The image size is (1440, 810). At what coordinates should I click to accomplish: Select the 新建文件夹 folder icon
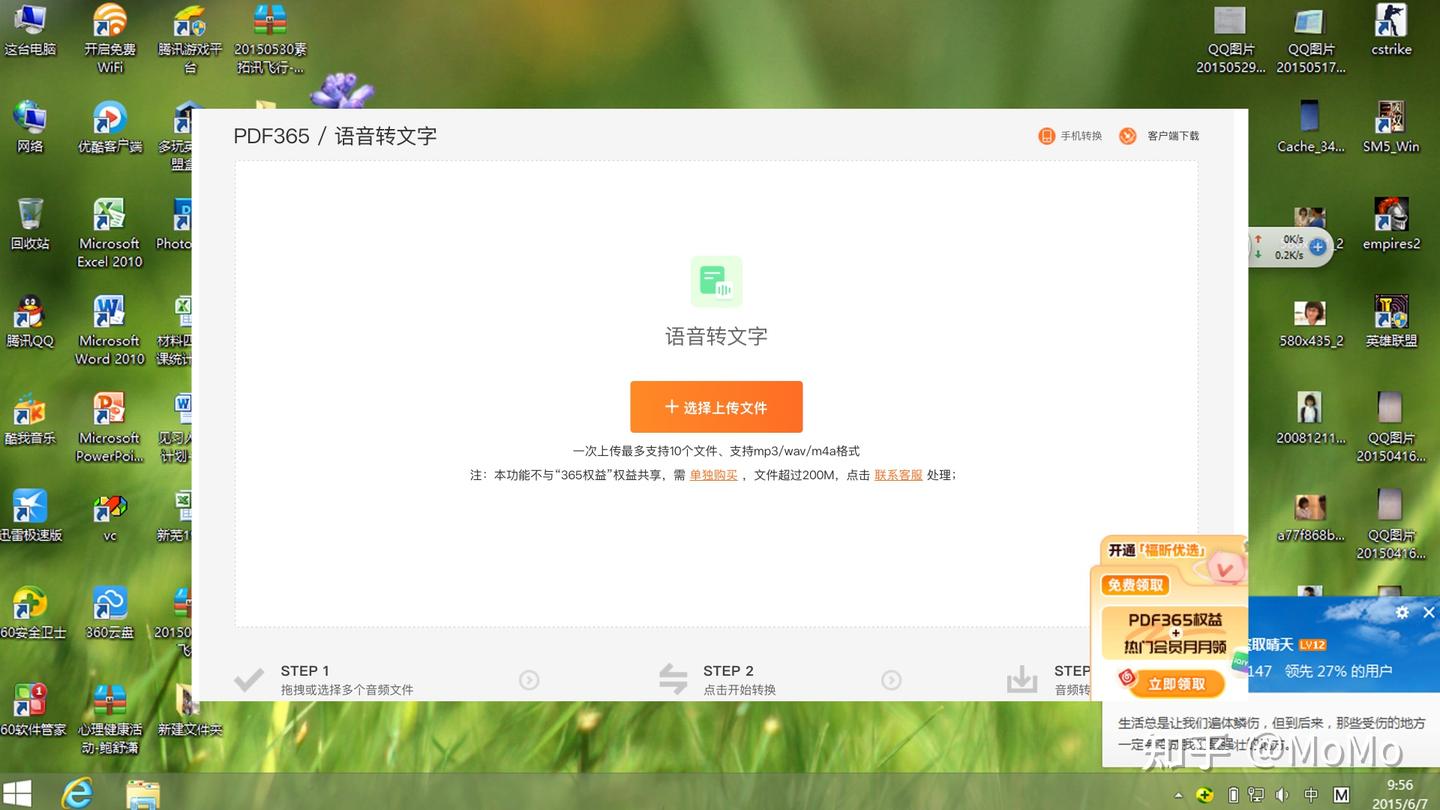tap(187, 710)
